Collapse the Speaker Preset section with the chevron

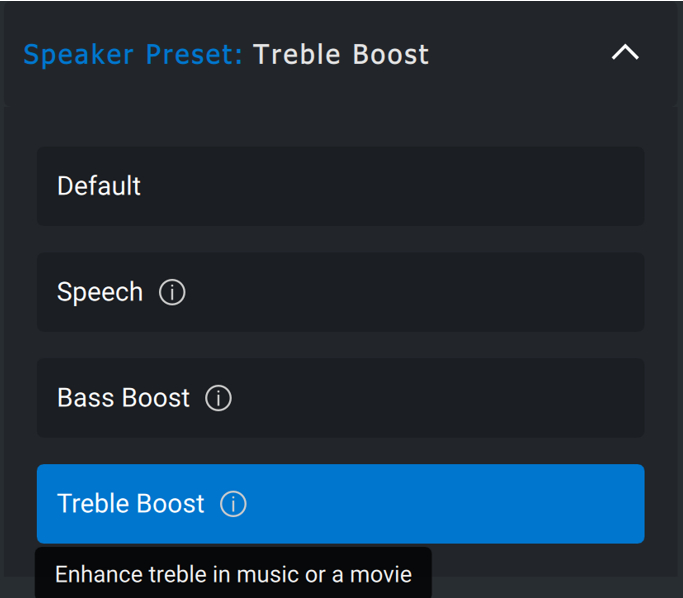click(x=625, y=53)
